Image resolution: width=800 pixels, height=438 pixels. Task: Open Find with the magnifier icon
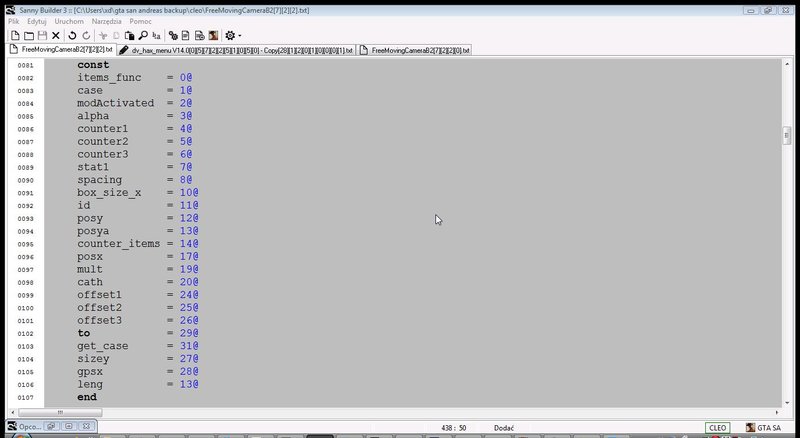[x=143, y=35]
